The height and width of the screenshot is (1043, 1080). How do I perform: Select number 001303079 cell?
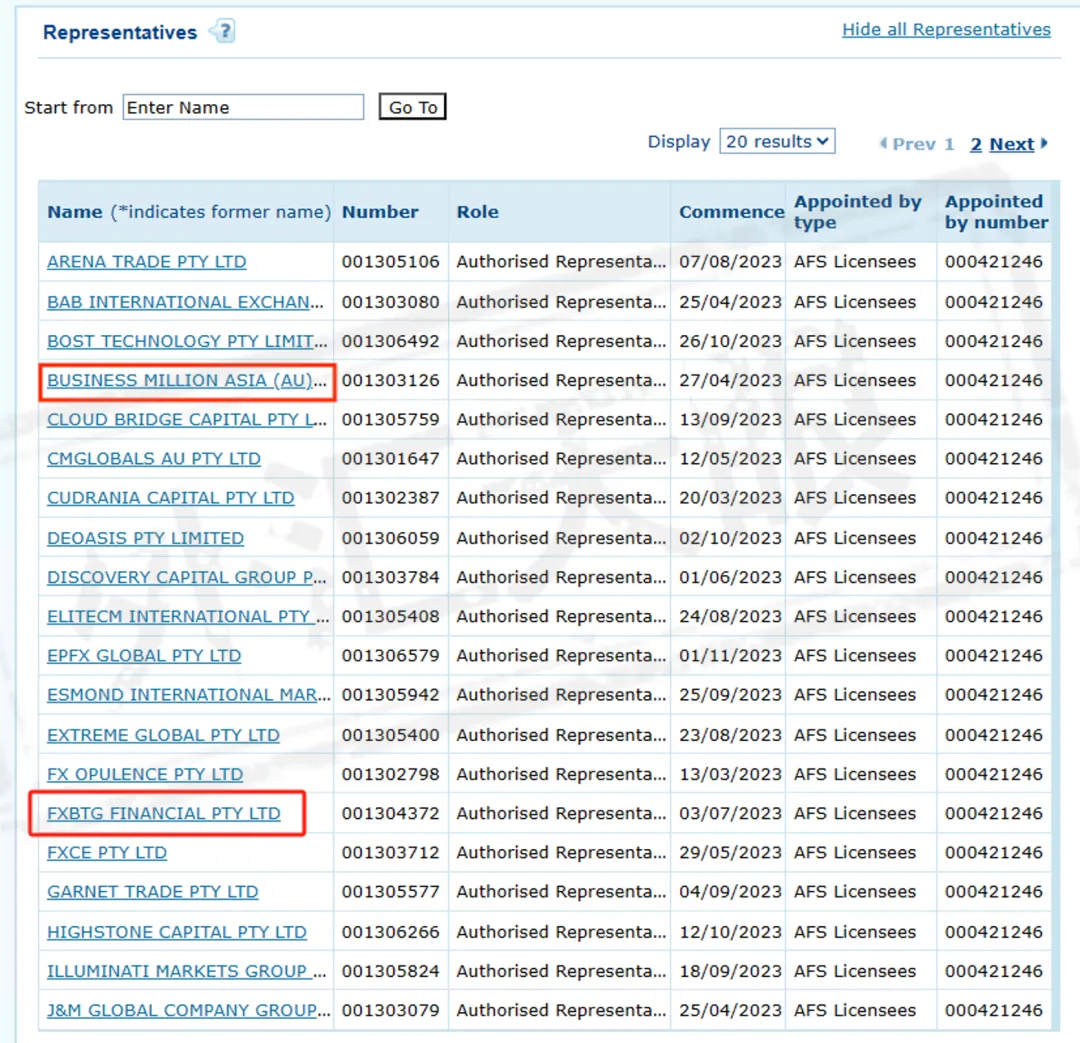tap(391, 1011)
